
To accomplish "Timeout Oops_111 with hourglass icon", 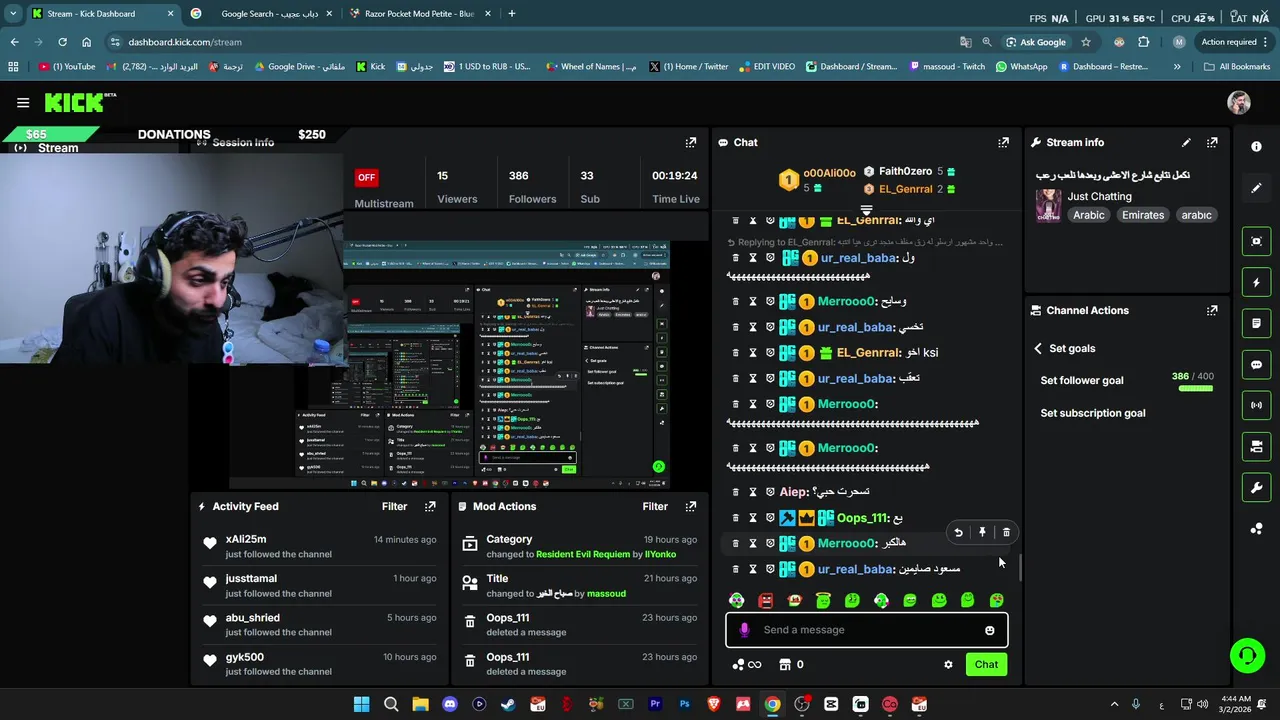I will pos(753,518).
